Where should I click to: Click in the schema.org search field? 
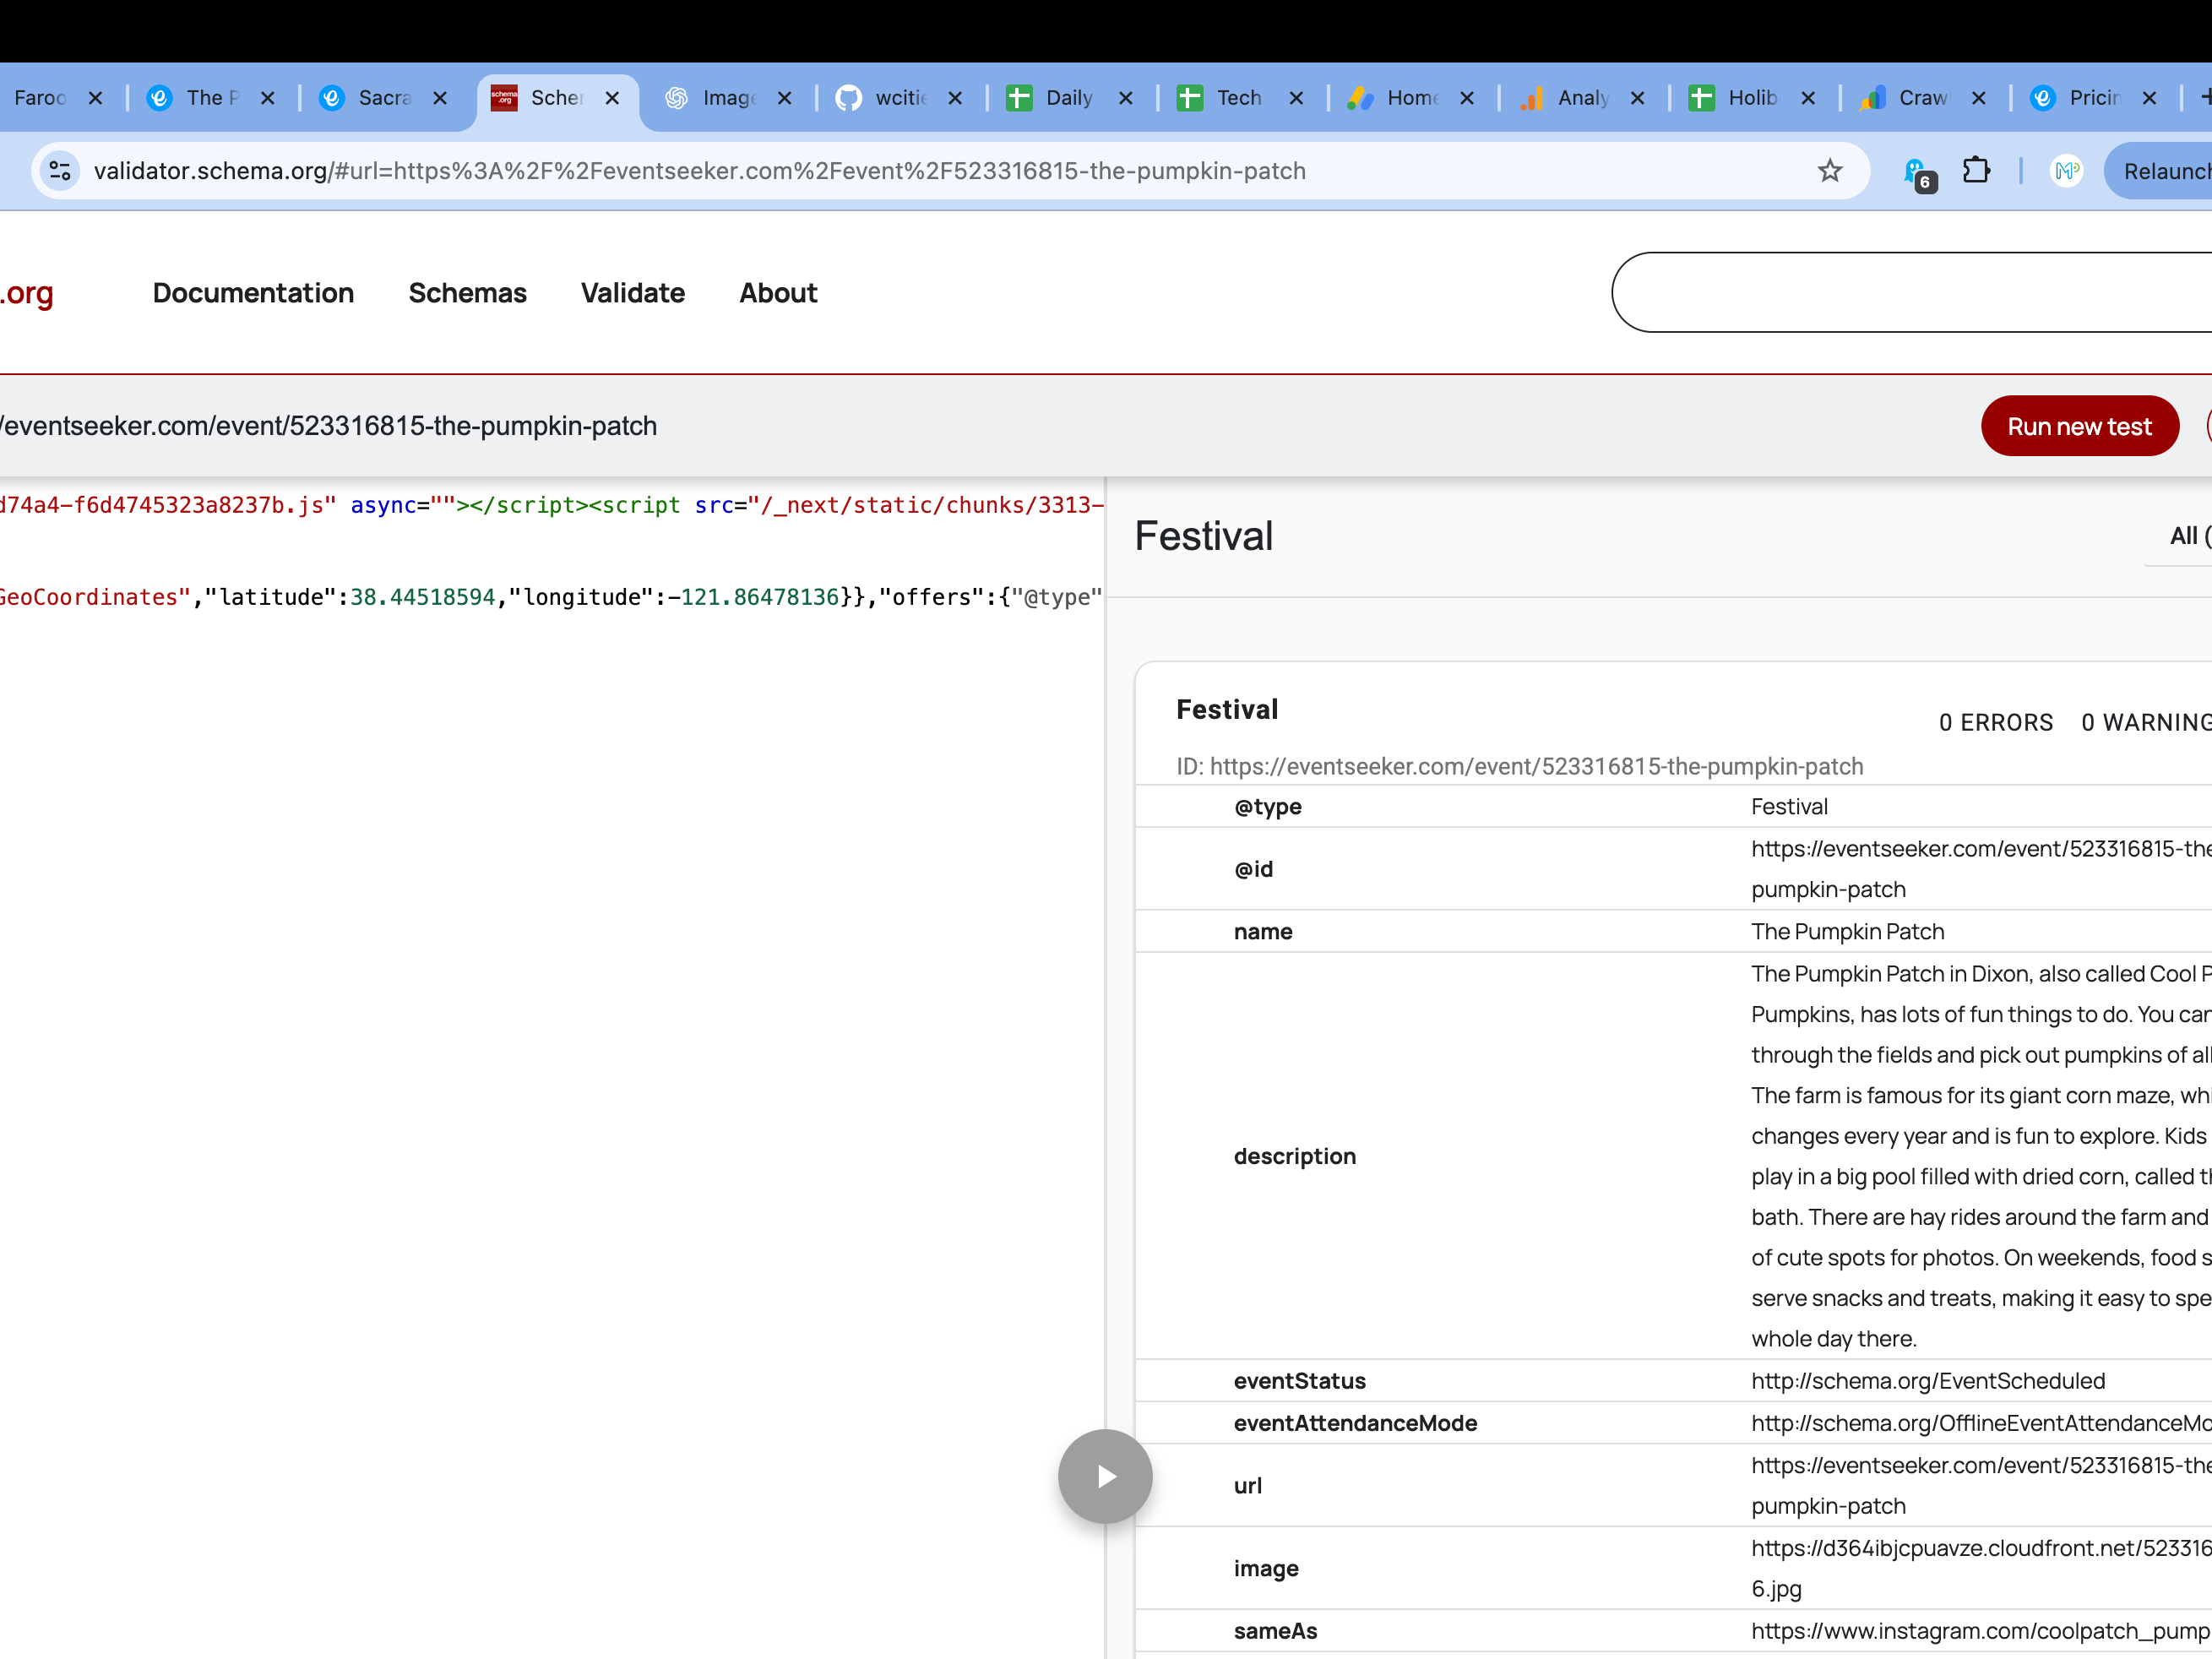click(1900, 292)
